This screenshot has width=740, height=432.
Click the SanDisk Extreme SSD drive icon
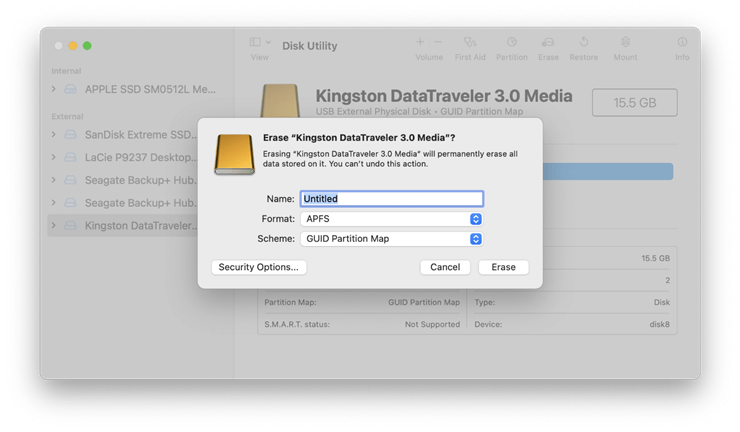click(x=70, y=135)
